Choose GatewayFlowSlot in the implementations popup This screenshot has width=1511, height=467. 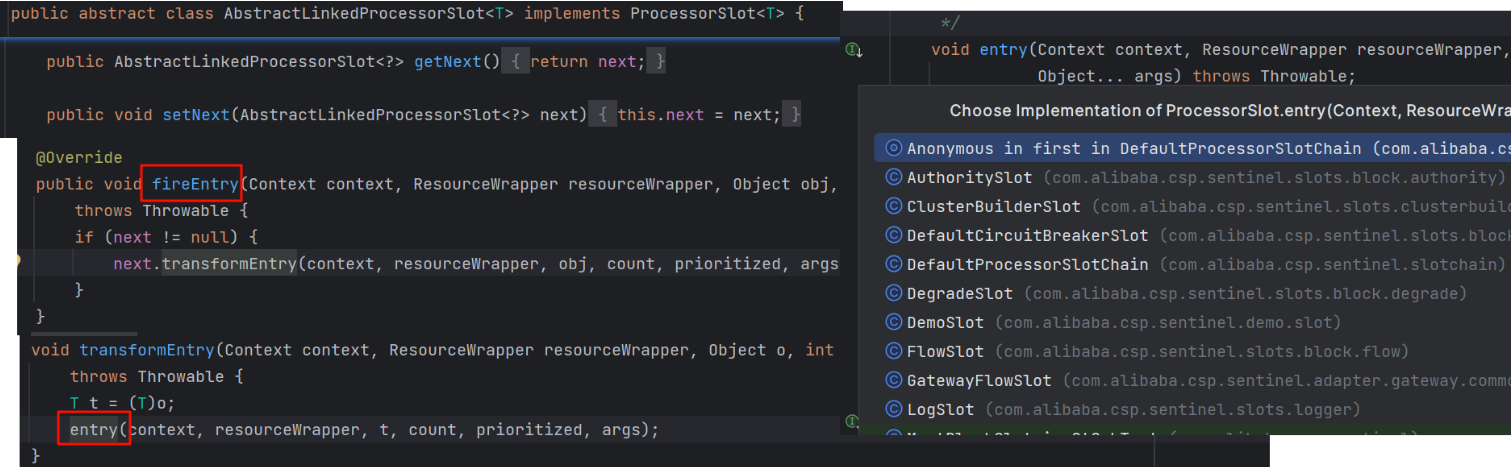979,381
